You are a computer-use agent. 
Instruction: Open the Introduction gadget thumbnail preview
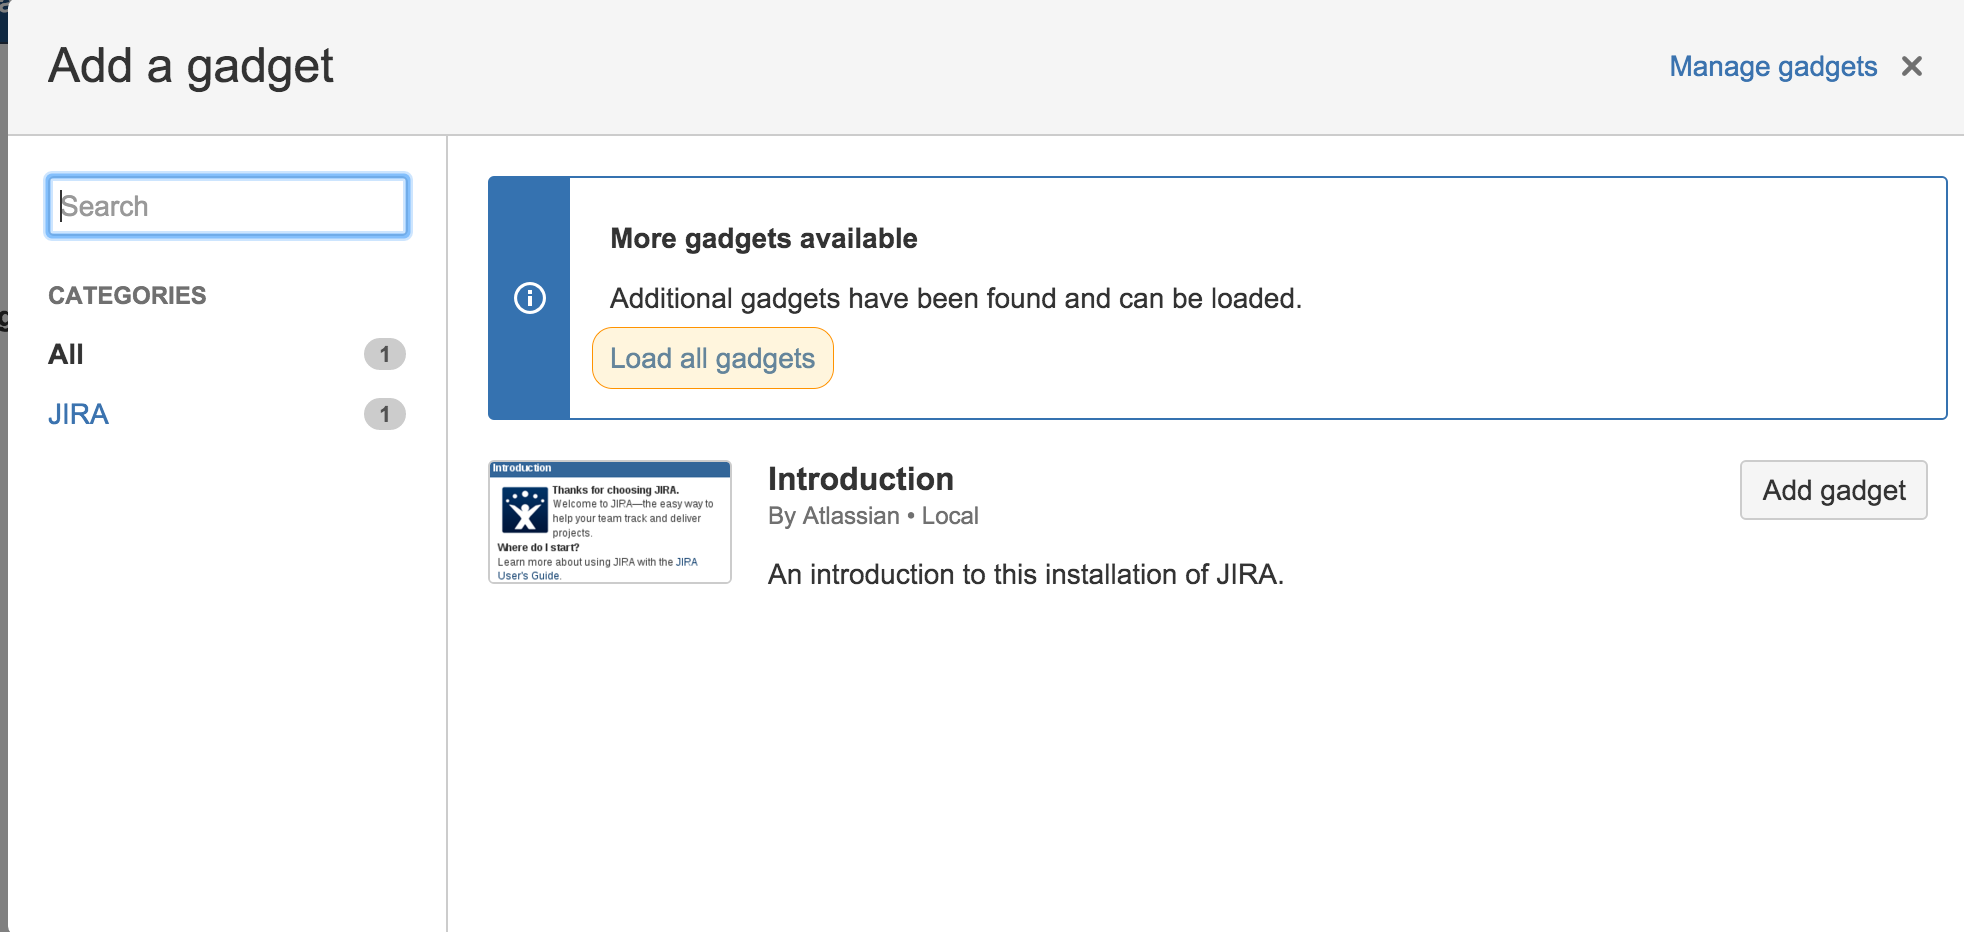[x=610, y=522]
